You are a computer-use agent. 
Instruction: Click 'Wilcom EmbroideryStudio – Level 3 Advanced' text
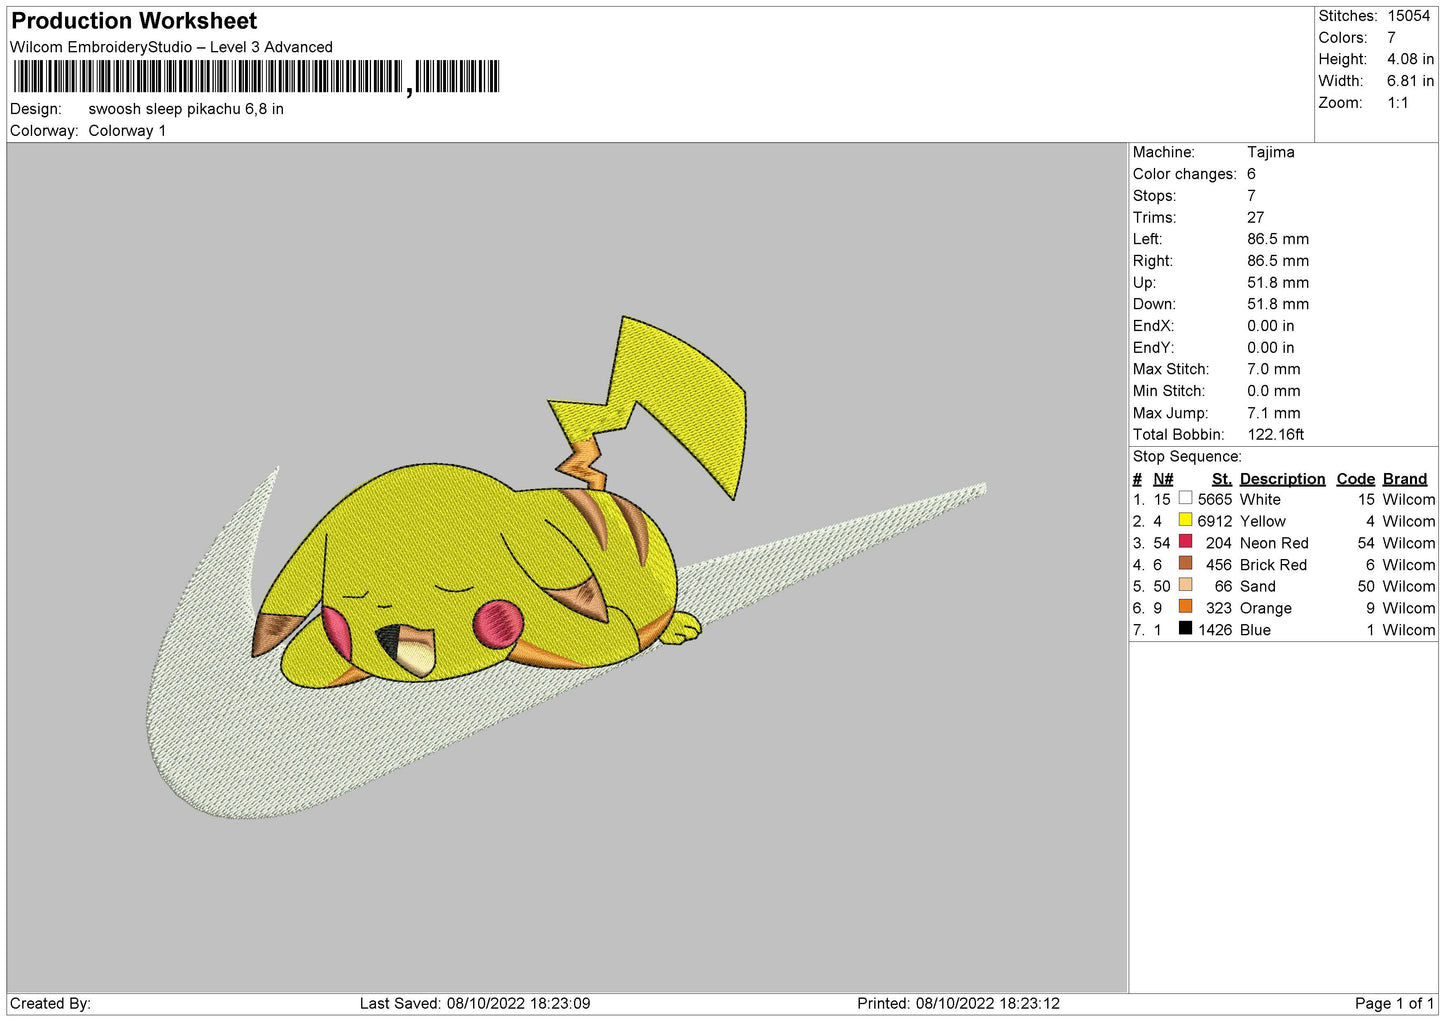point(171,47)
